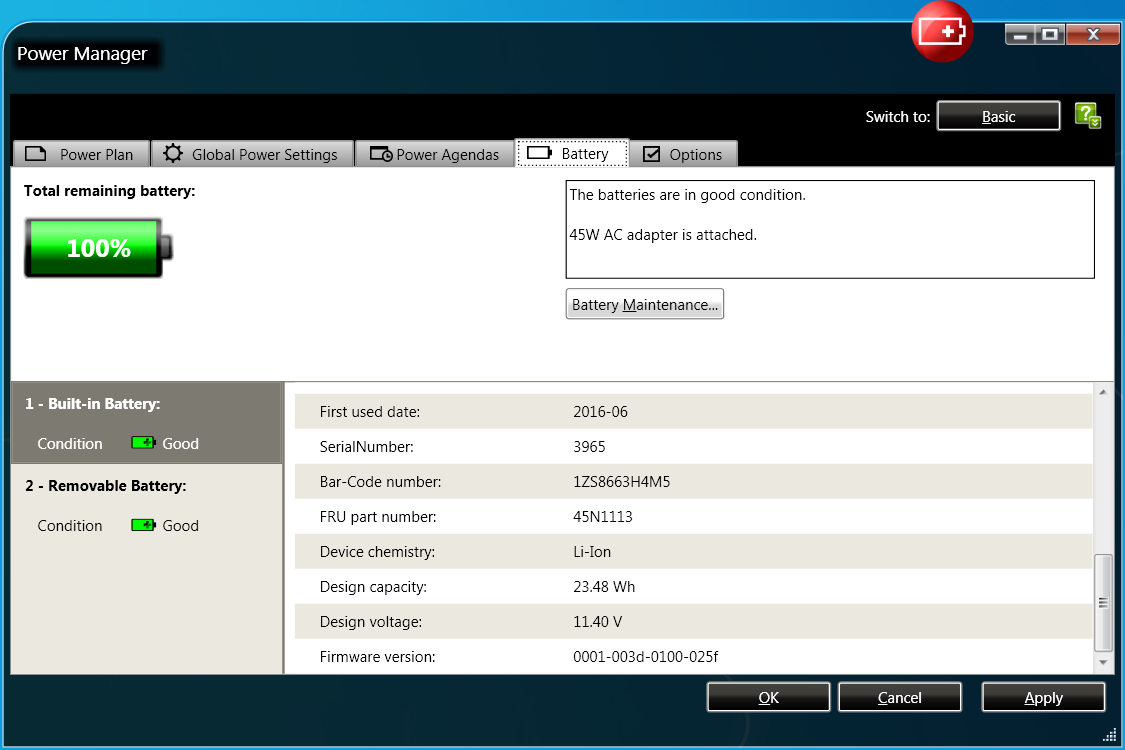1125x750 pixels.
Task: Select firmware version 0001-003d-0100-025f
Action: point(646,657)
